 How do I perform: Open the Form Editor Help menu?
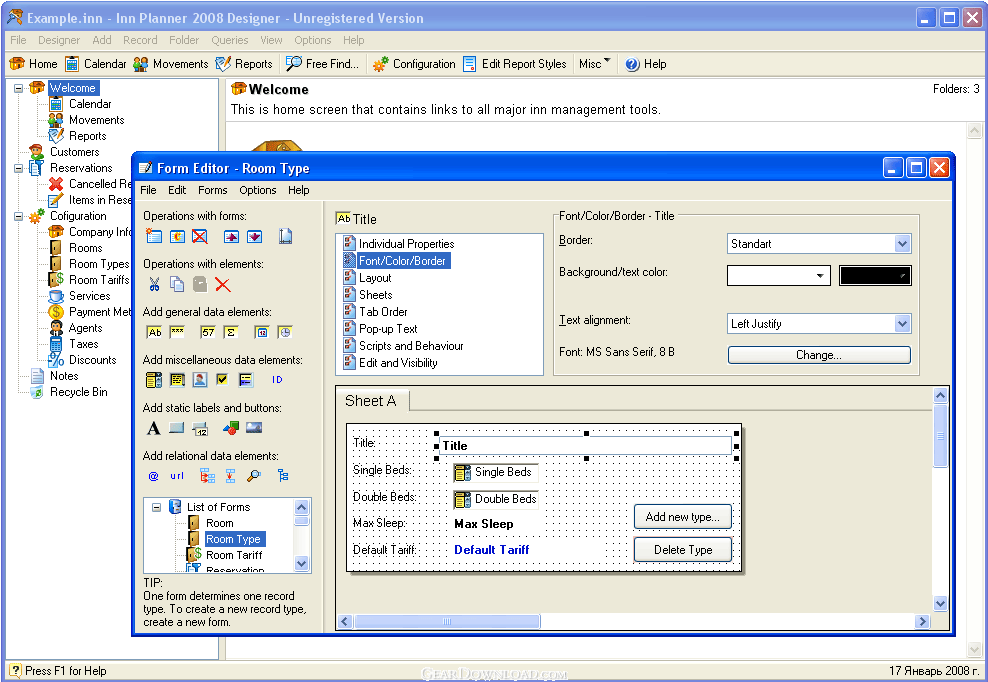[x=299, y=190]
